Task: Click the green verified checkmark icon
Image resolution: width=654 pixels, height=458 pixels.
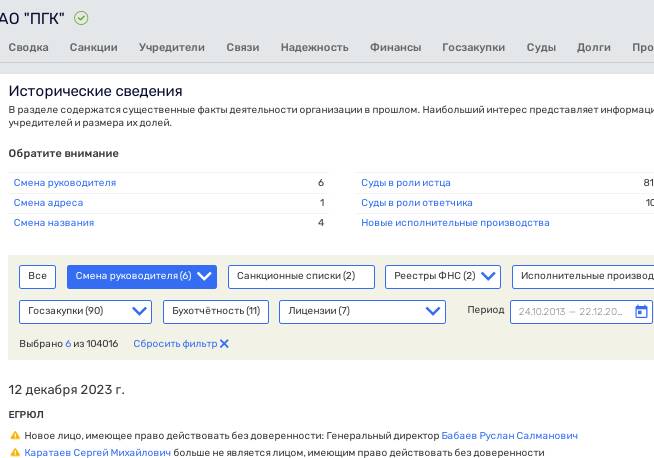Action: coord(81,18)
